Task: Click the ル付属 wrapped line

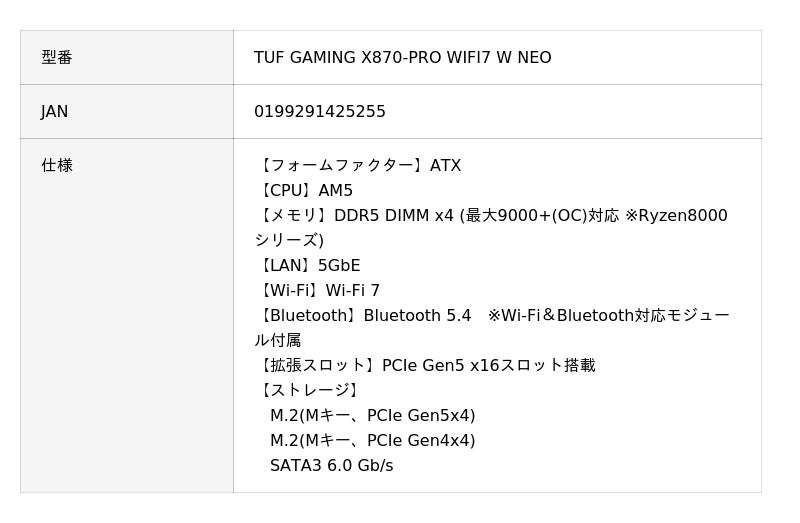Action: click(x=278, y=341)
